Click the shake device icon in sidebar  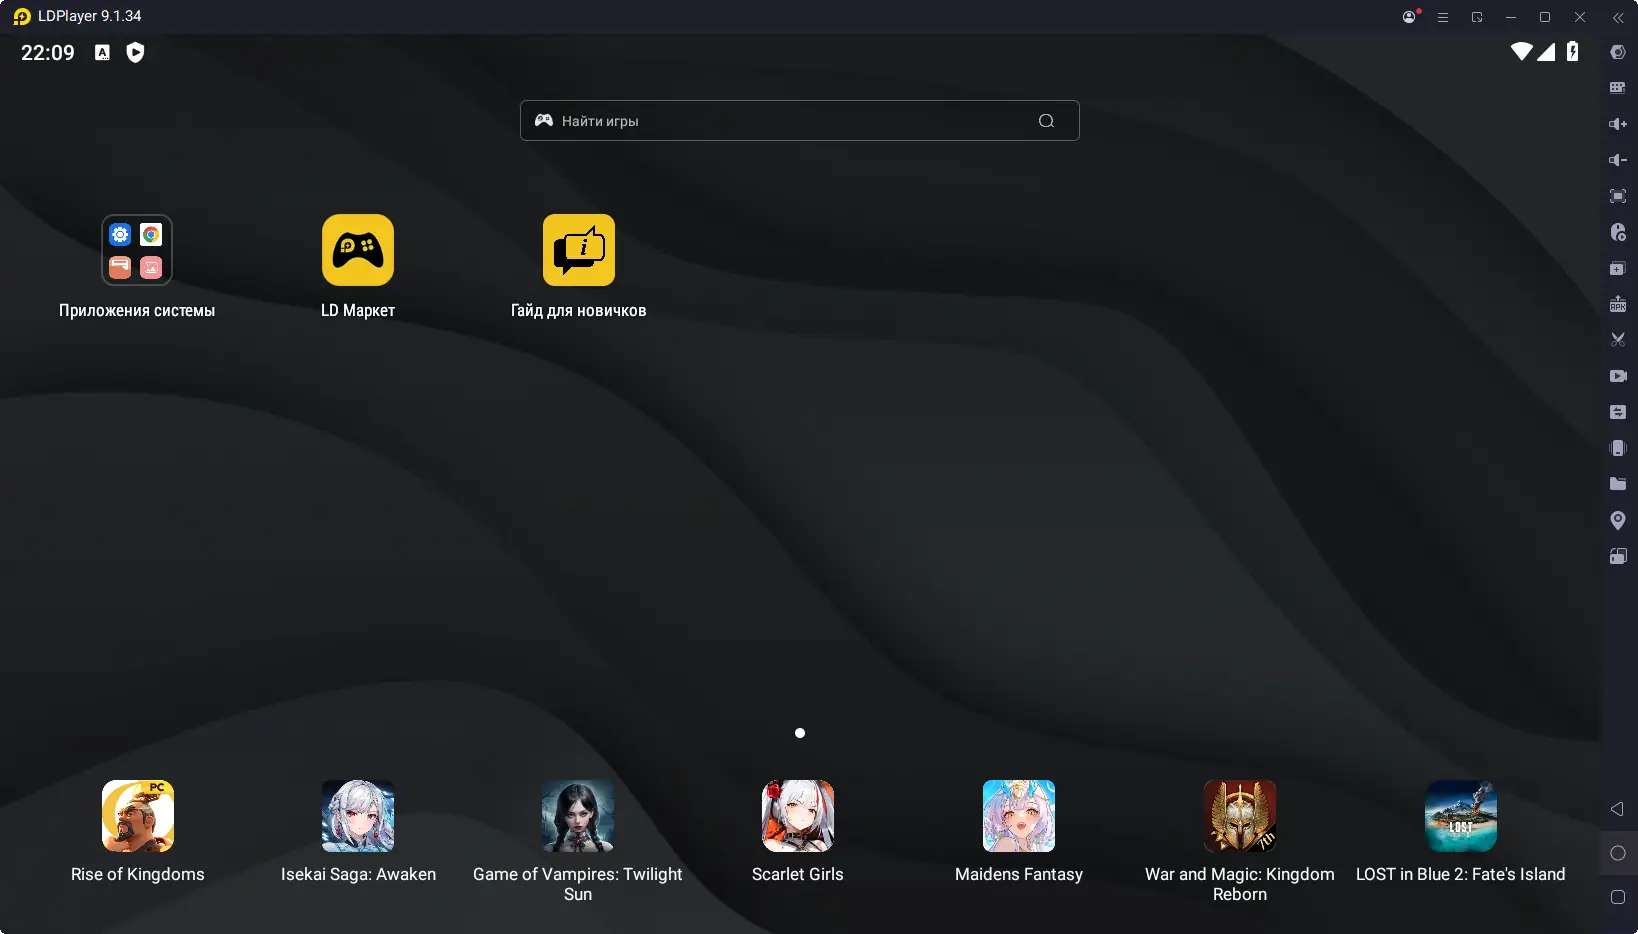pyautogui.click(x=1617, y=448)
